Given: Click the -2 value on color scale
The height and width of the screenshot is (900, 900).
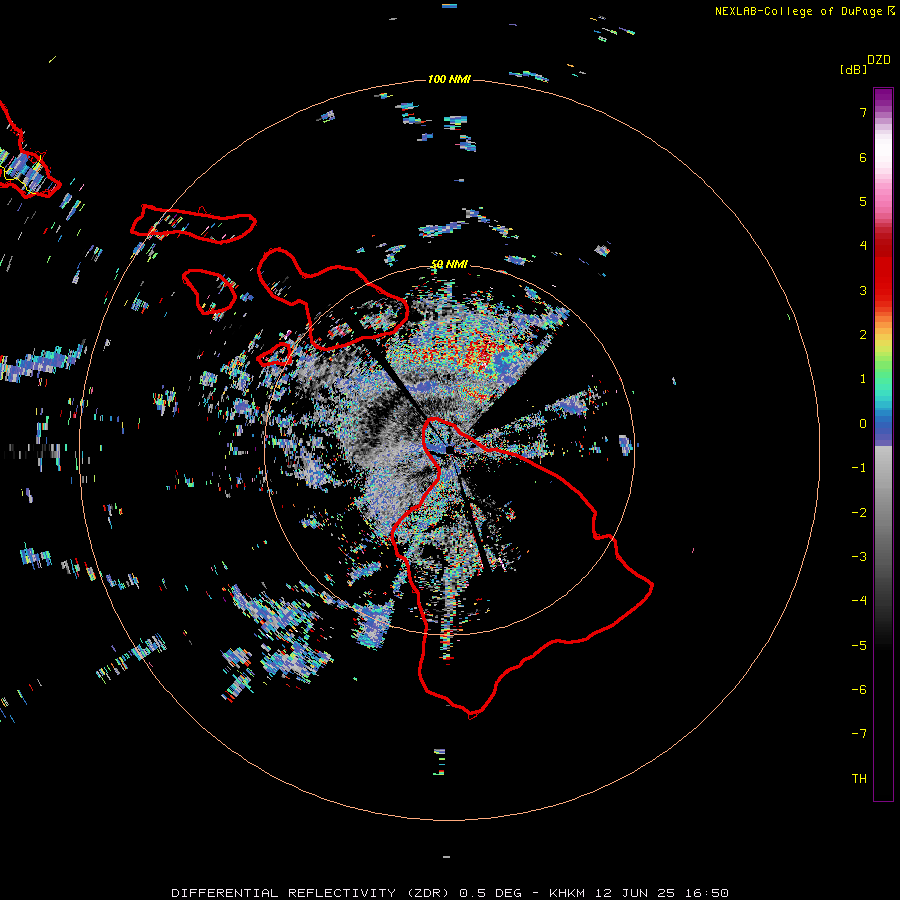Looking at the screenshot, I should pos(859,513).
